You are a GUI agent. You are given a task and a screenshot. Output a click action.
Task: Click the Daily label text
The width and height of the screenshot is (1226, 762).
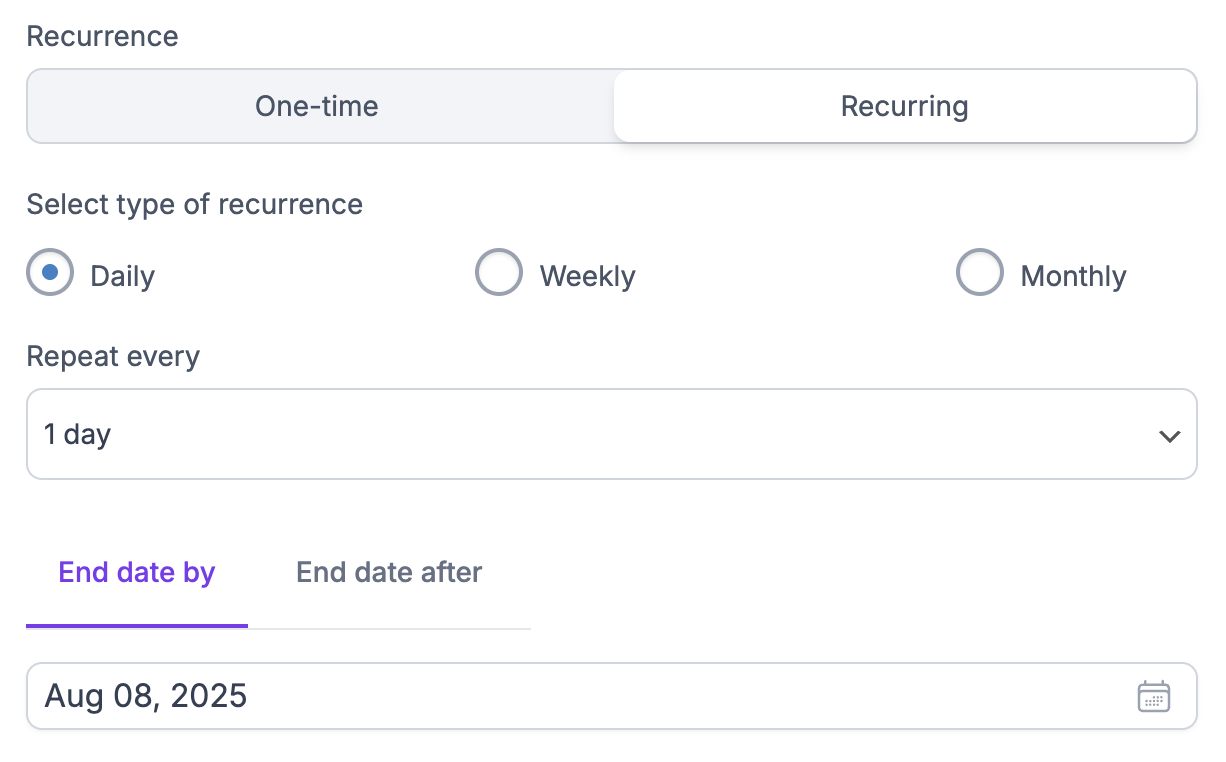click(122, 276)
